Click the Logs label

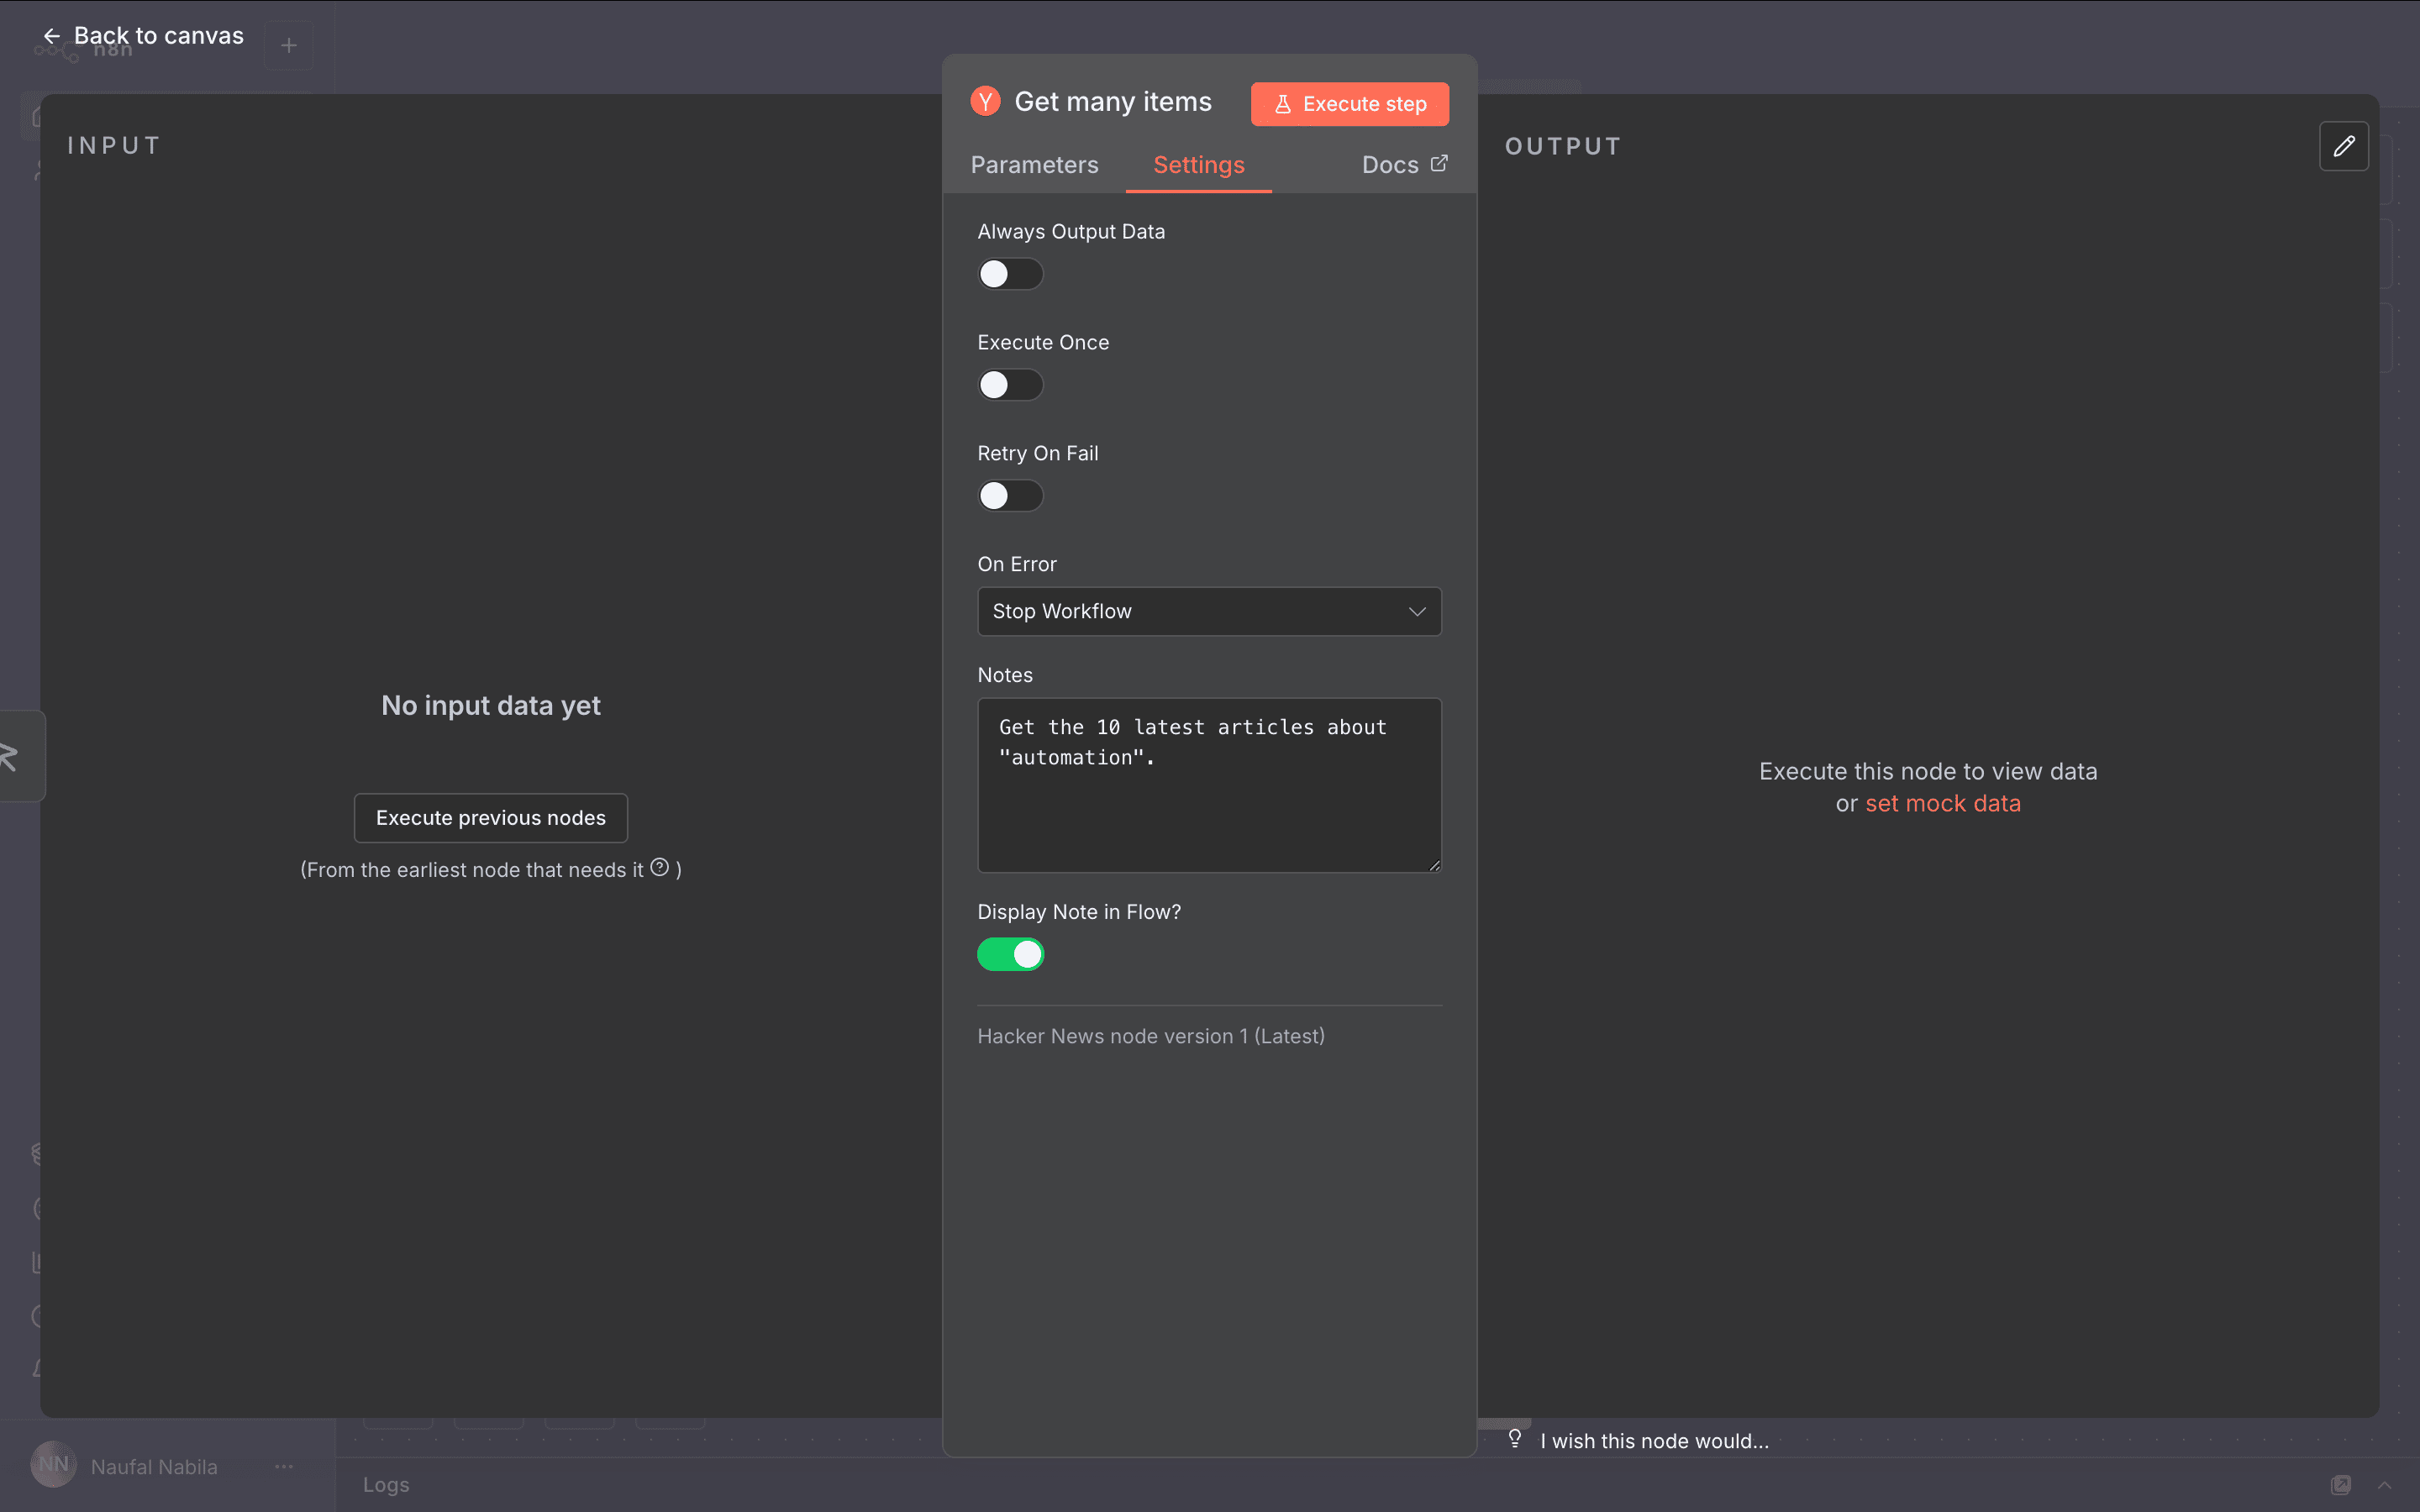pyautogui.click(x=386, y=1485)
